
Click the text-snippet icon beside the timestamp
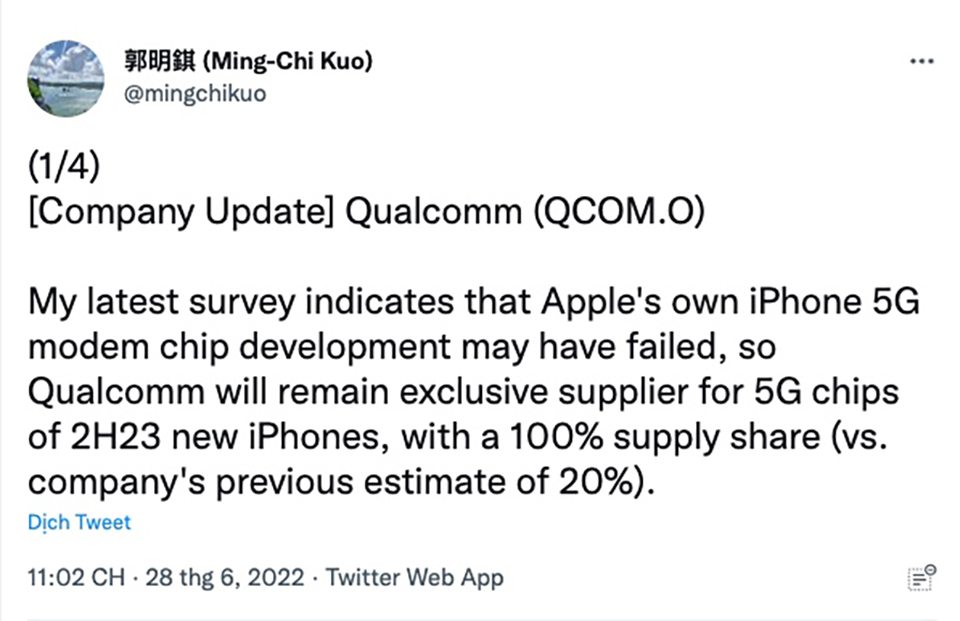pos(921,578)
